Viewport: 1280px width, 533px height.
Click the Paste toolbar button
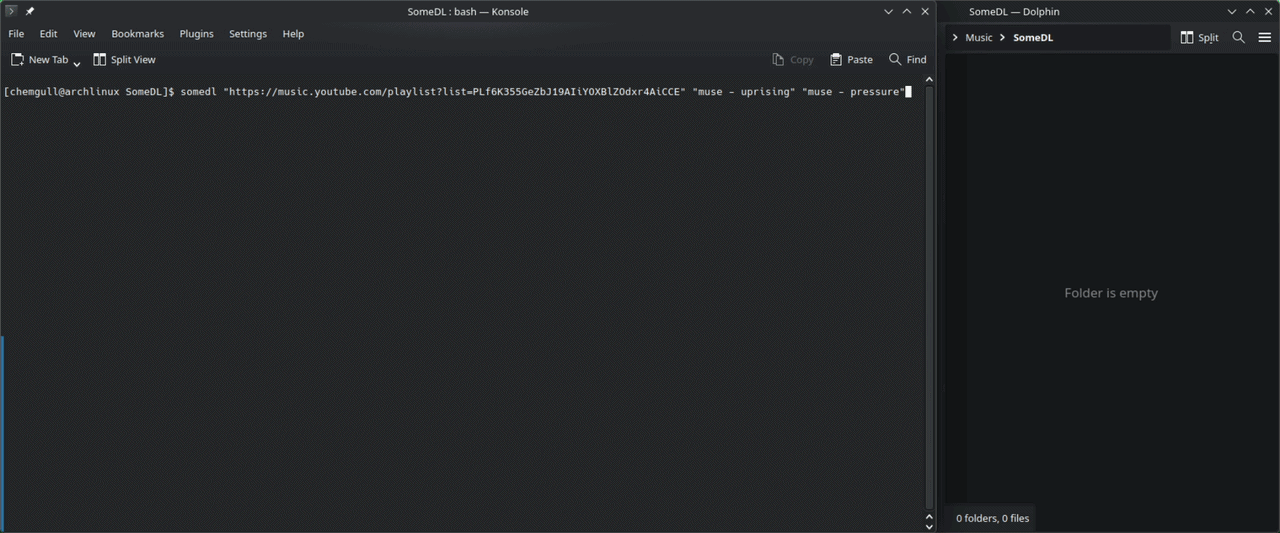pos(851,60)
